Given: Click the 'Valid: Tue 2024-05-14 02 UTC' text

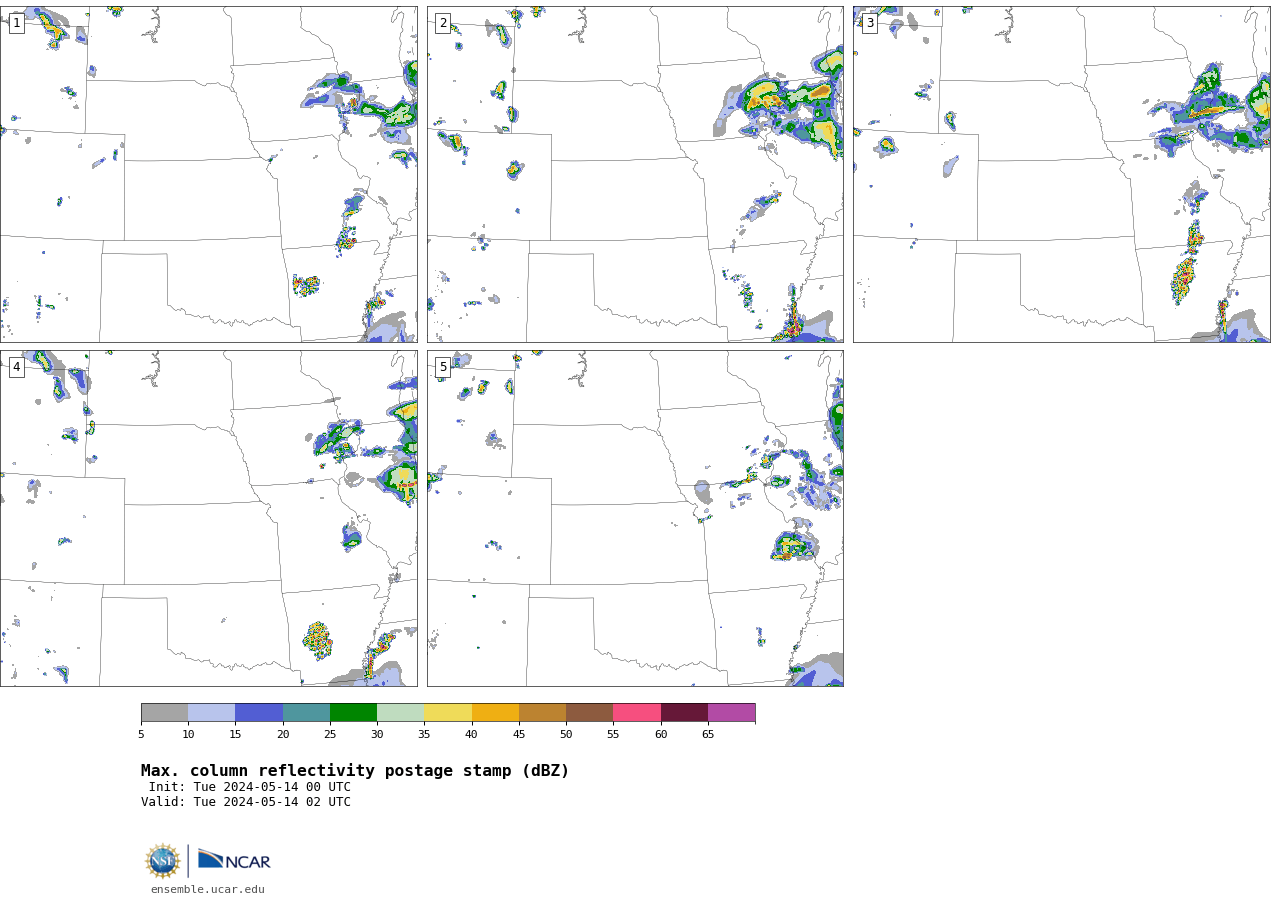Looking at the screenshot, I should click(x=246, y=802).
